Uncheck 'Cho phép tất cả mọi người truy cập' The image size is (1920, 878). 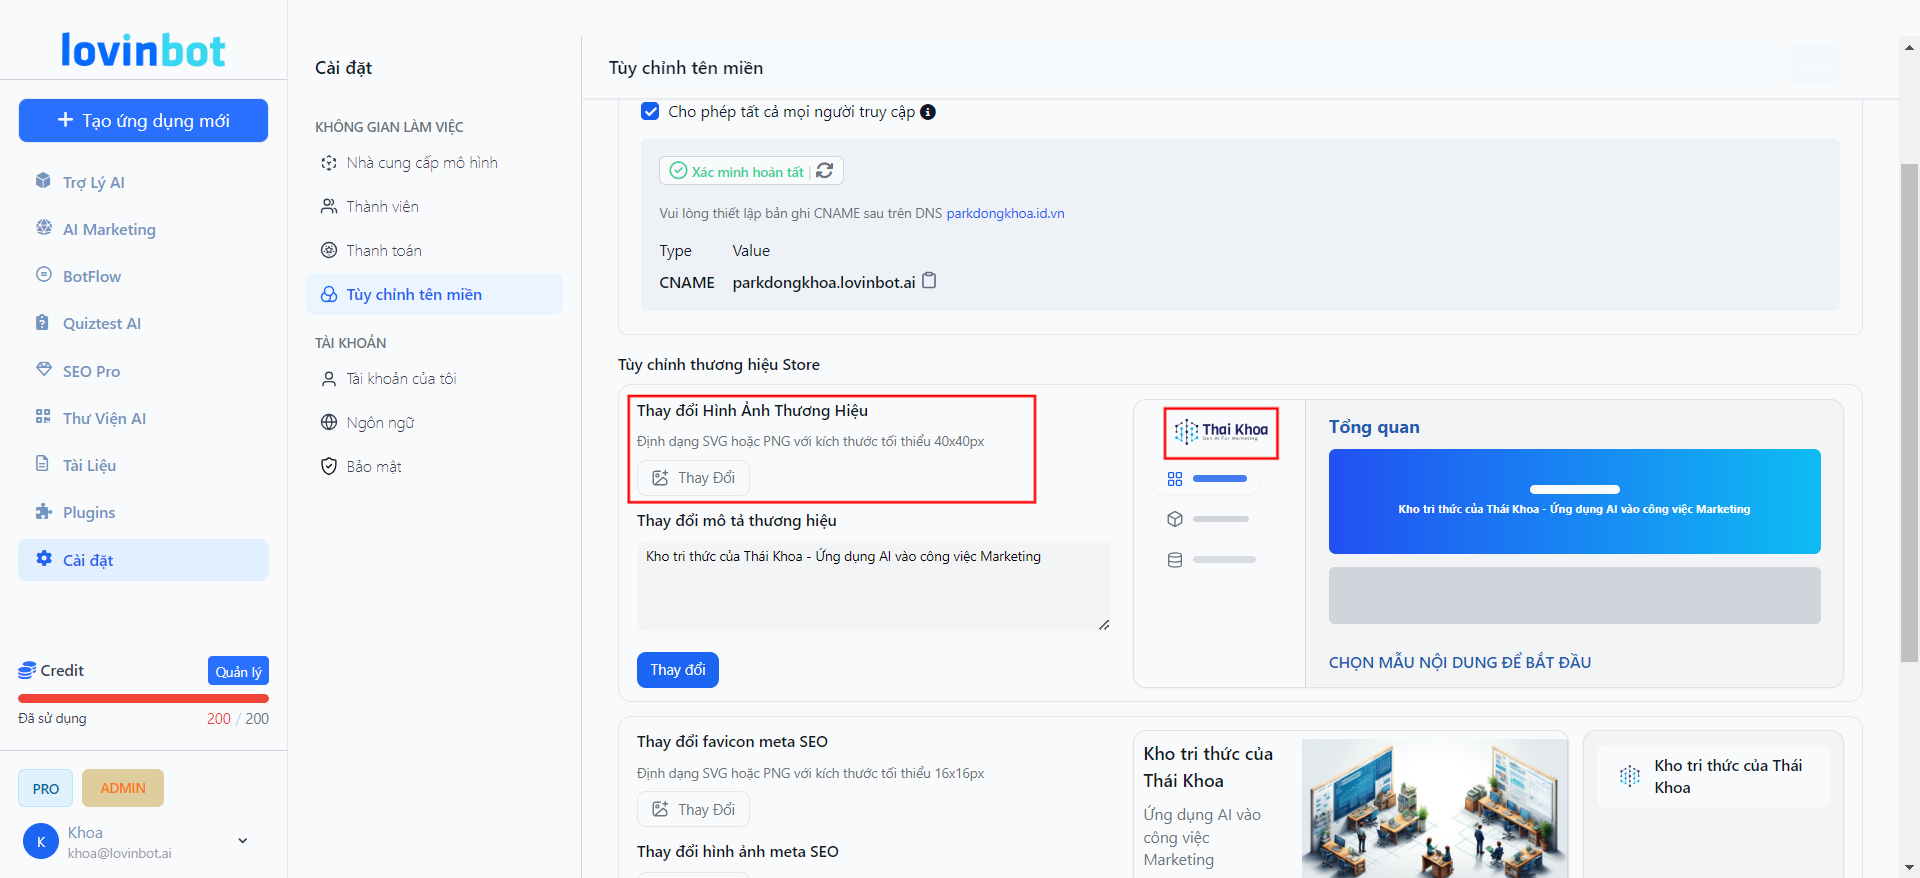tap(650, 112)
